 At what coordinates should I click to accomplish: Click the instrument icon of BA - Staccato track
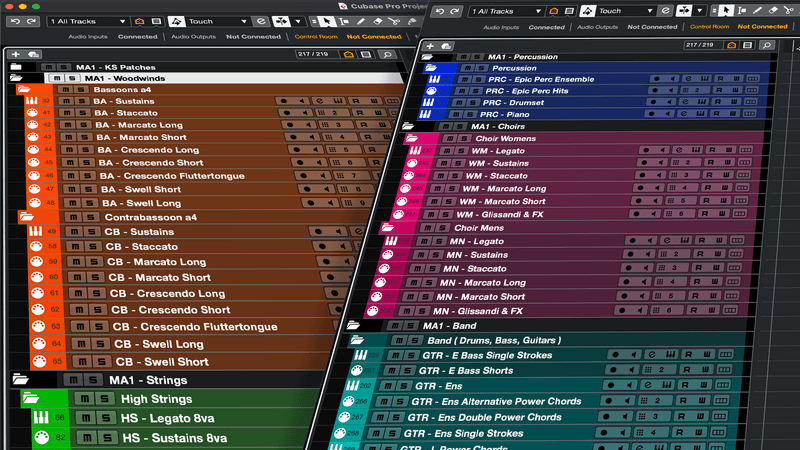[32, 113]
